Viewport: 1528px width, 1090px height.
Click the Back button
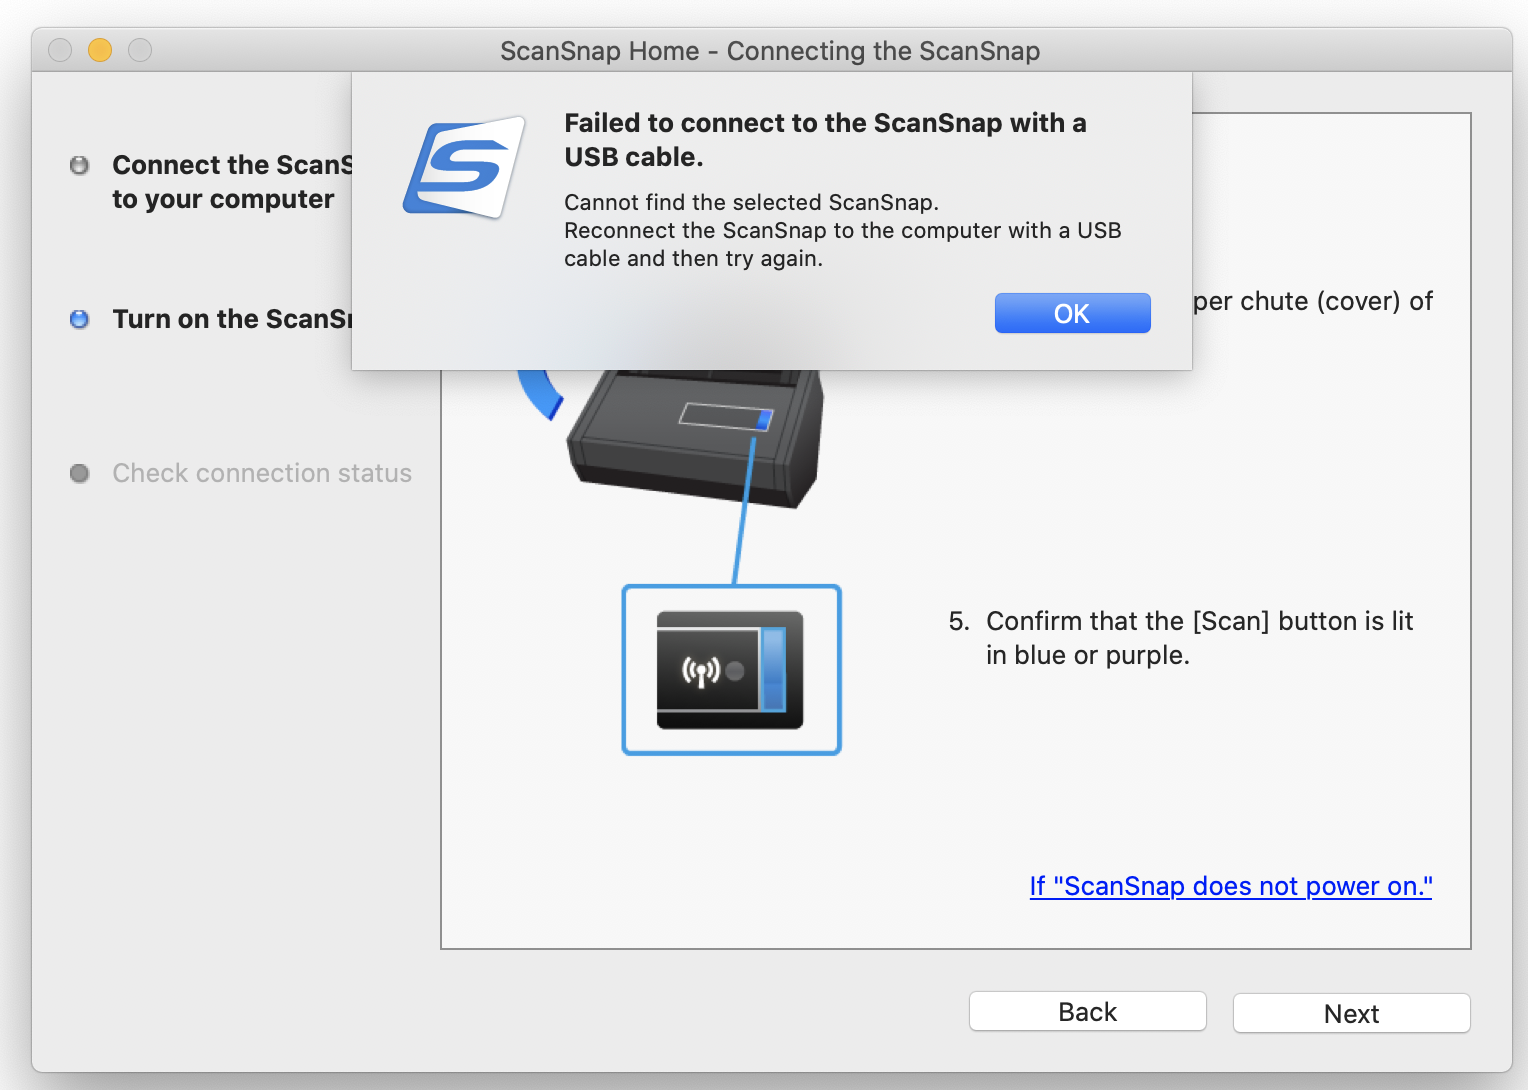click(1087, 1011)
